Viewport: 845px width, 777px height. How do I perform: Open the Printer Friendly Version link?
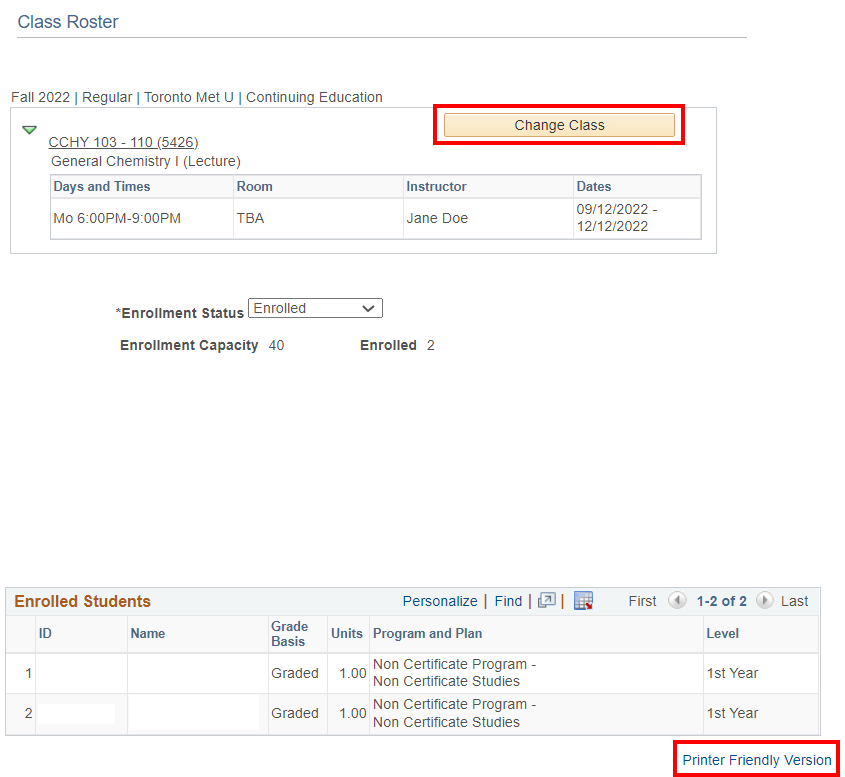pyautogui.click(x=757, y=760)
